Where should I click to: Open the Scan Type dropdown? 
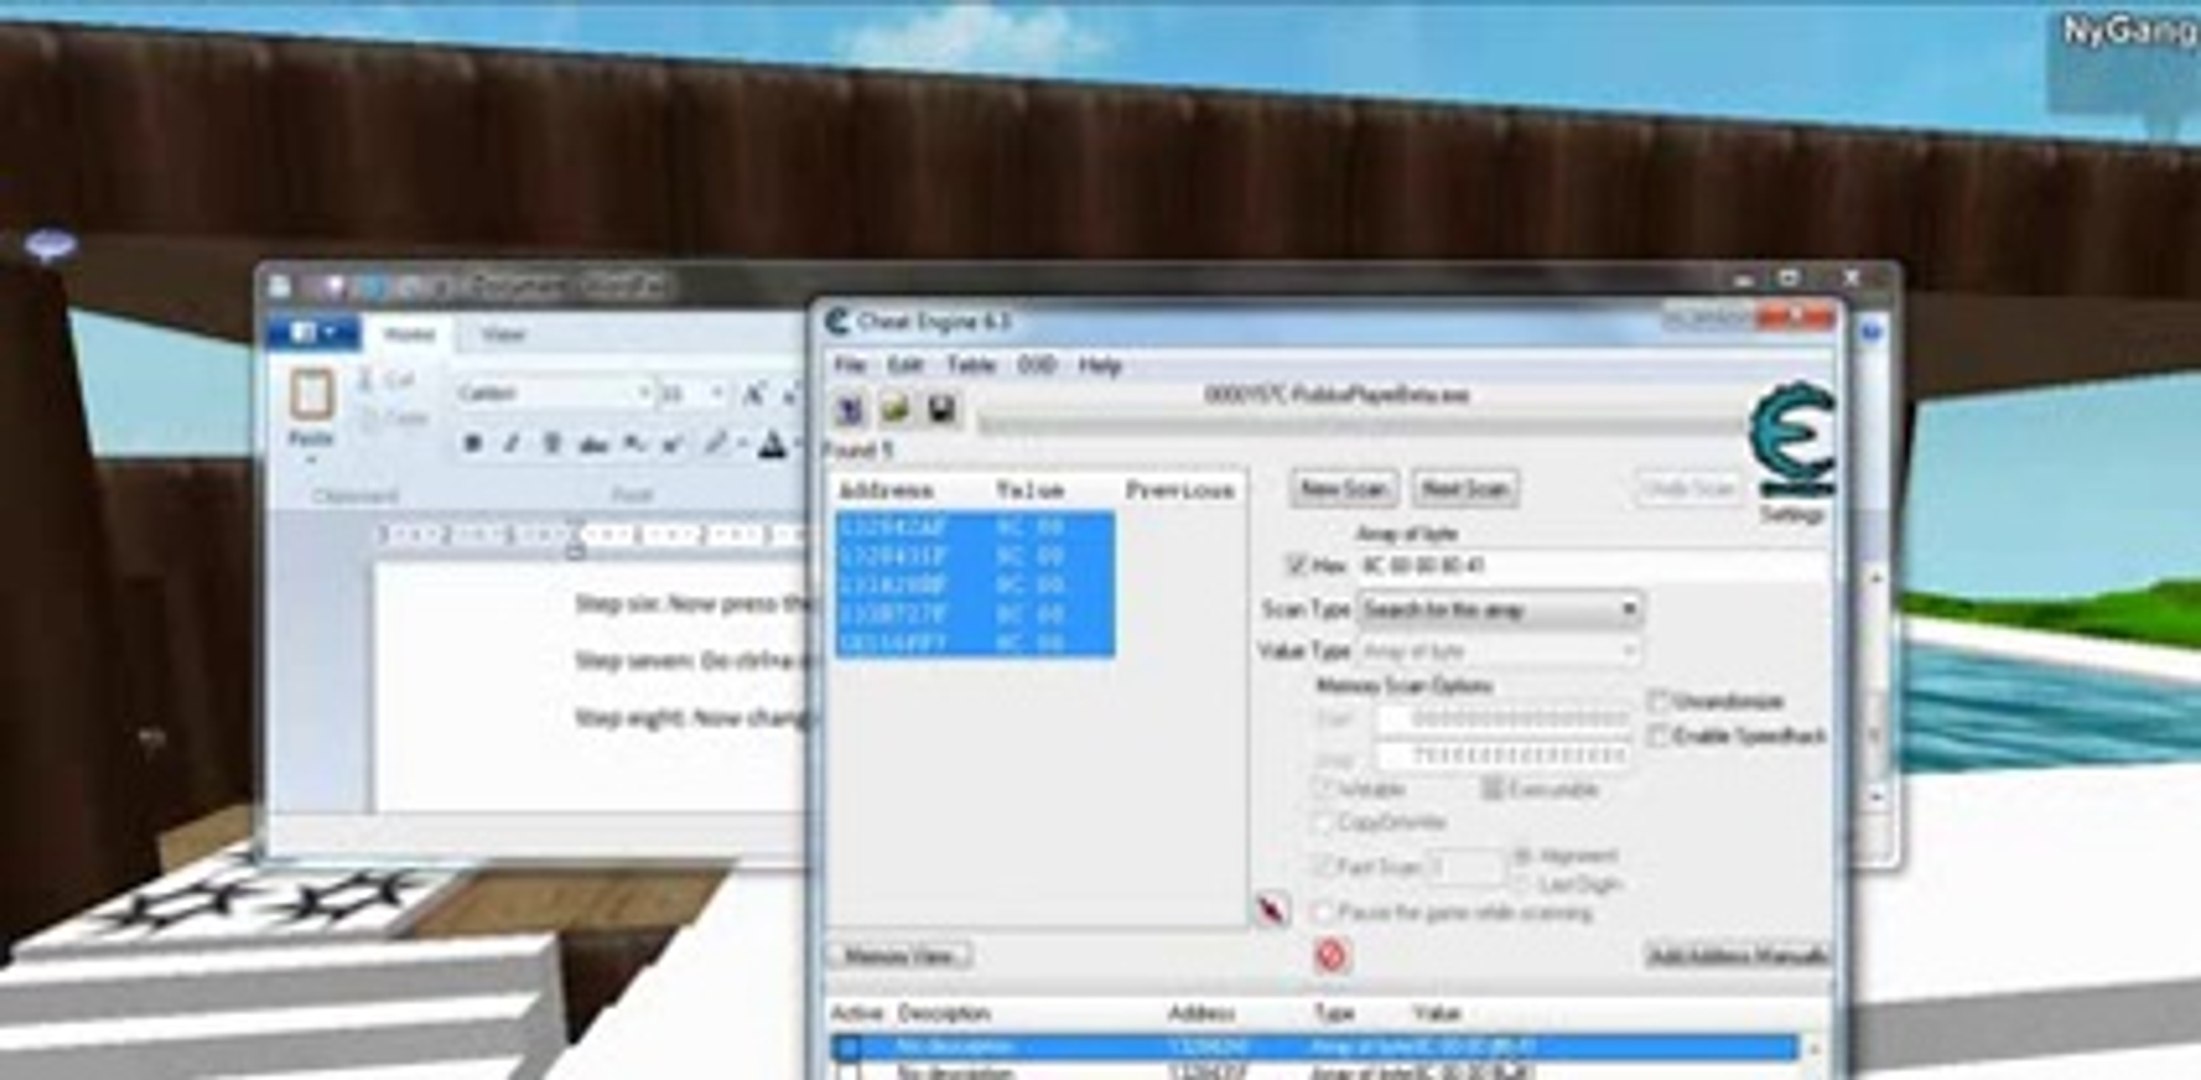click(x=1498, y=609)
